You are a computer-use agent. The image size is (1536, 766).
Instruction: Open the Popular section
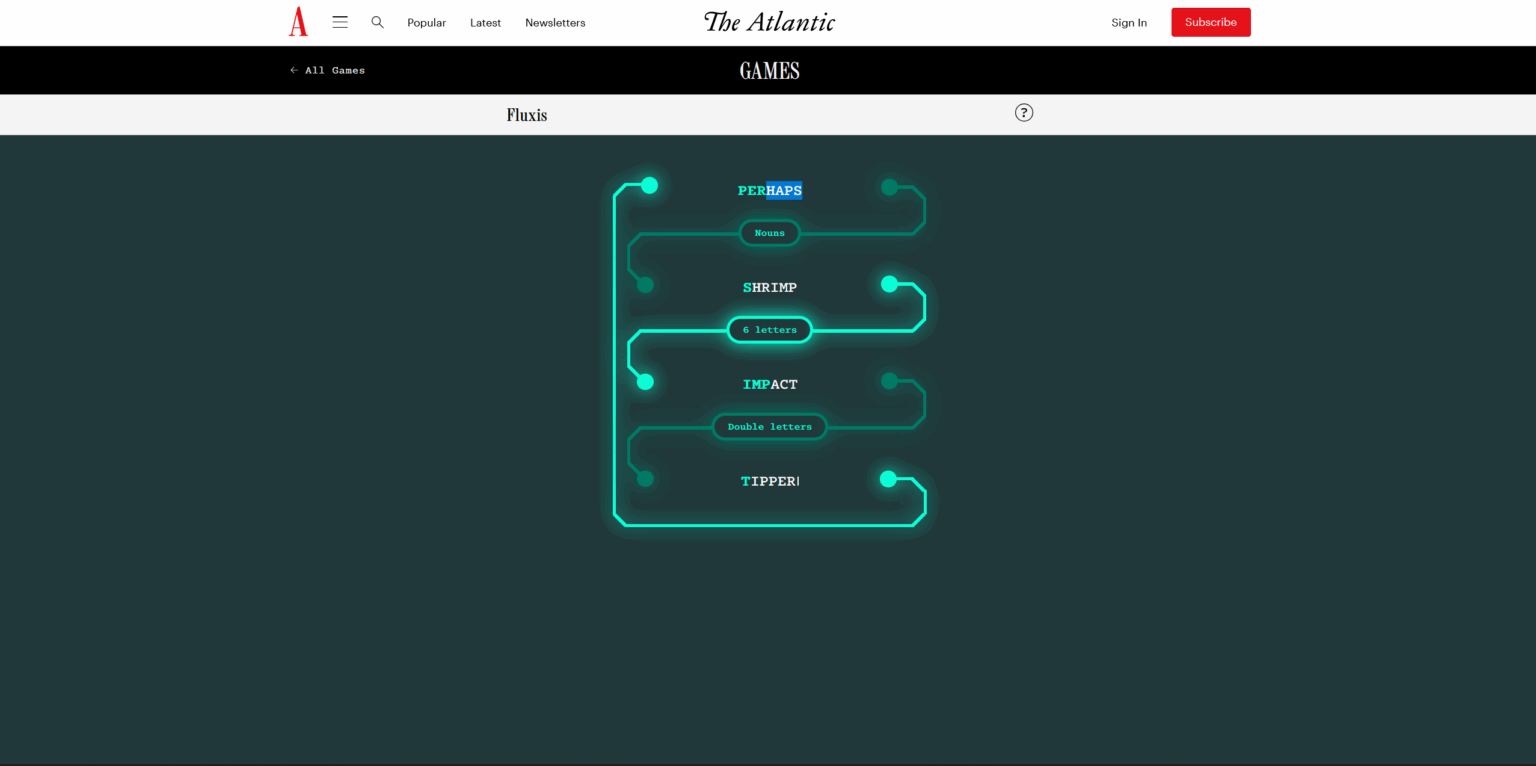(426, 23)
